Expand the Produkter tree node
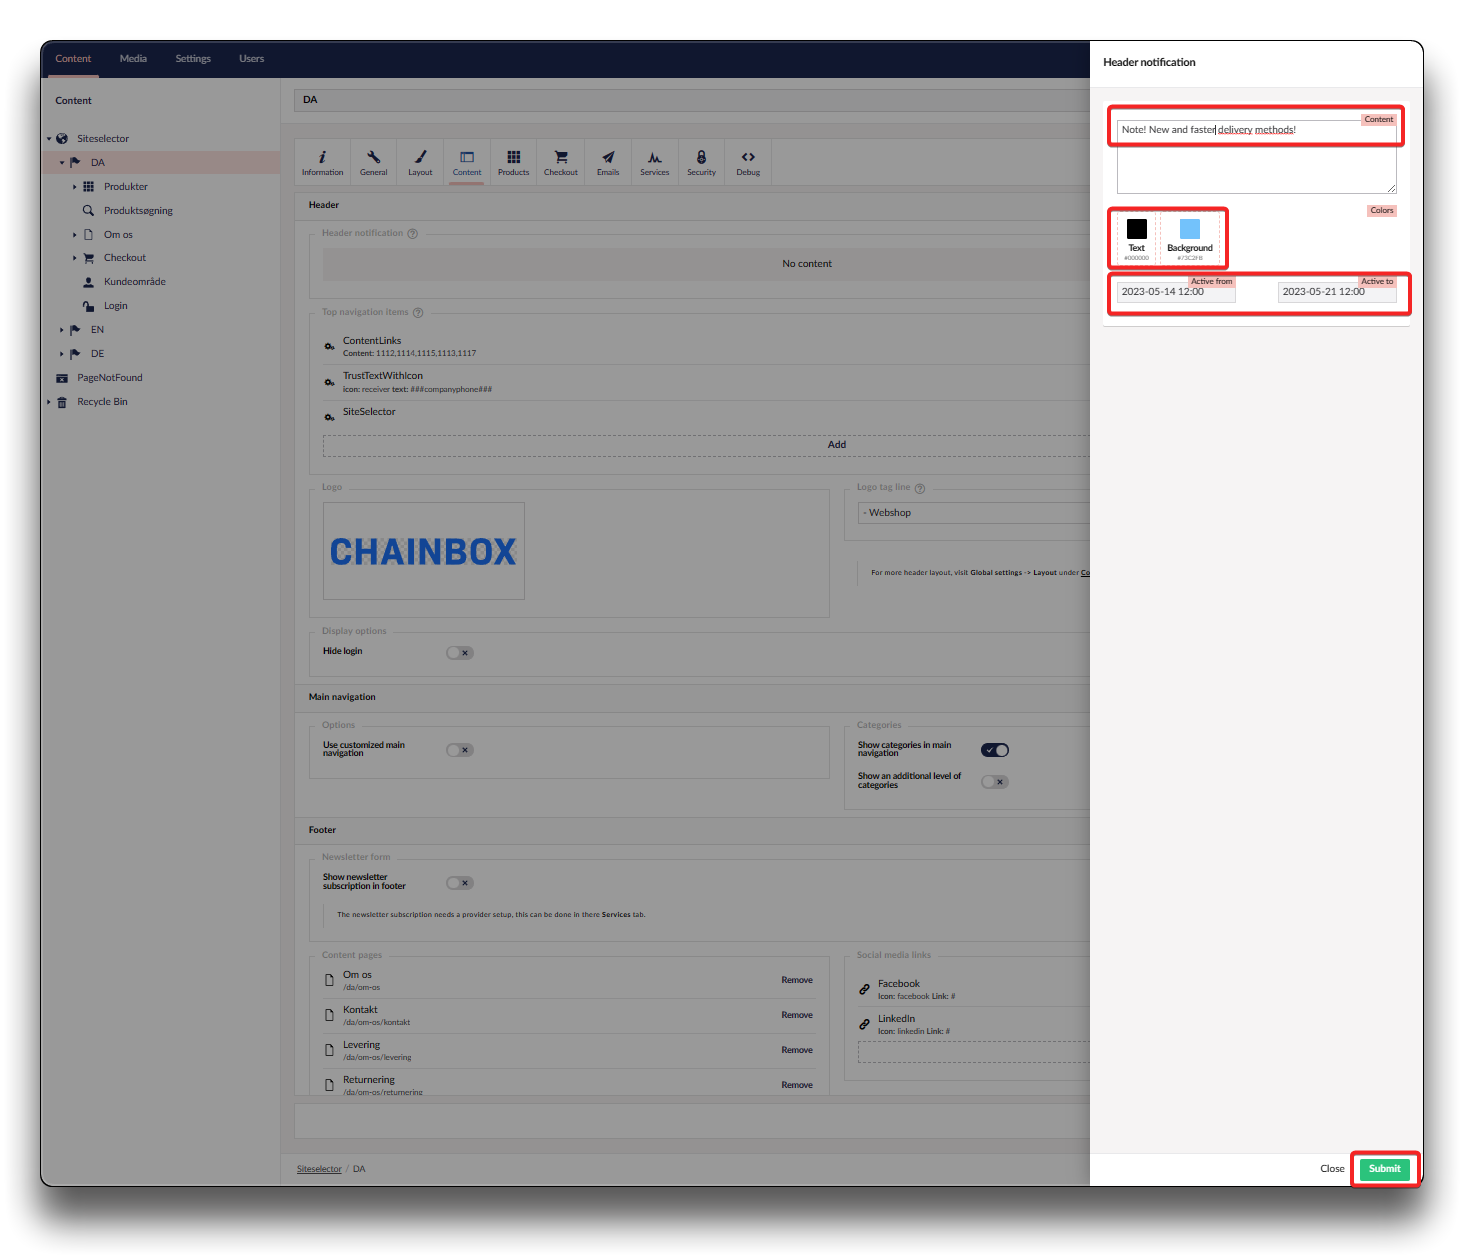Screen dimensions: 1464x1259 (x=75, y=187)
